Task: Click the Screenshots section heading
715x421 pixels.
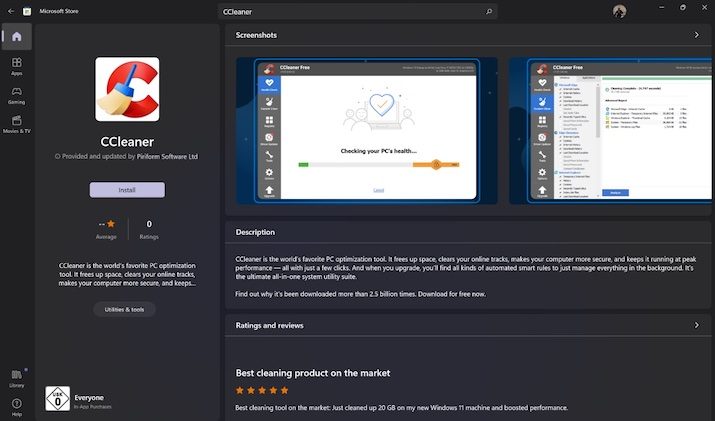Action: tap(256, 35)
